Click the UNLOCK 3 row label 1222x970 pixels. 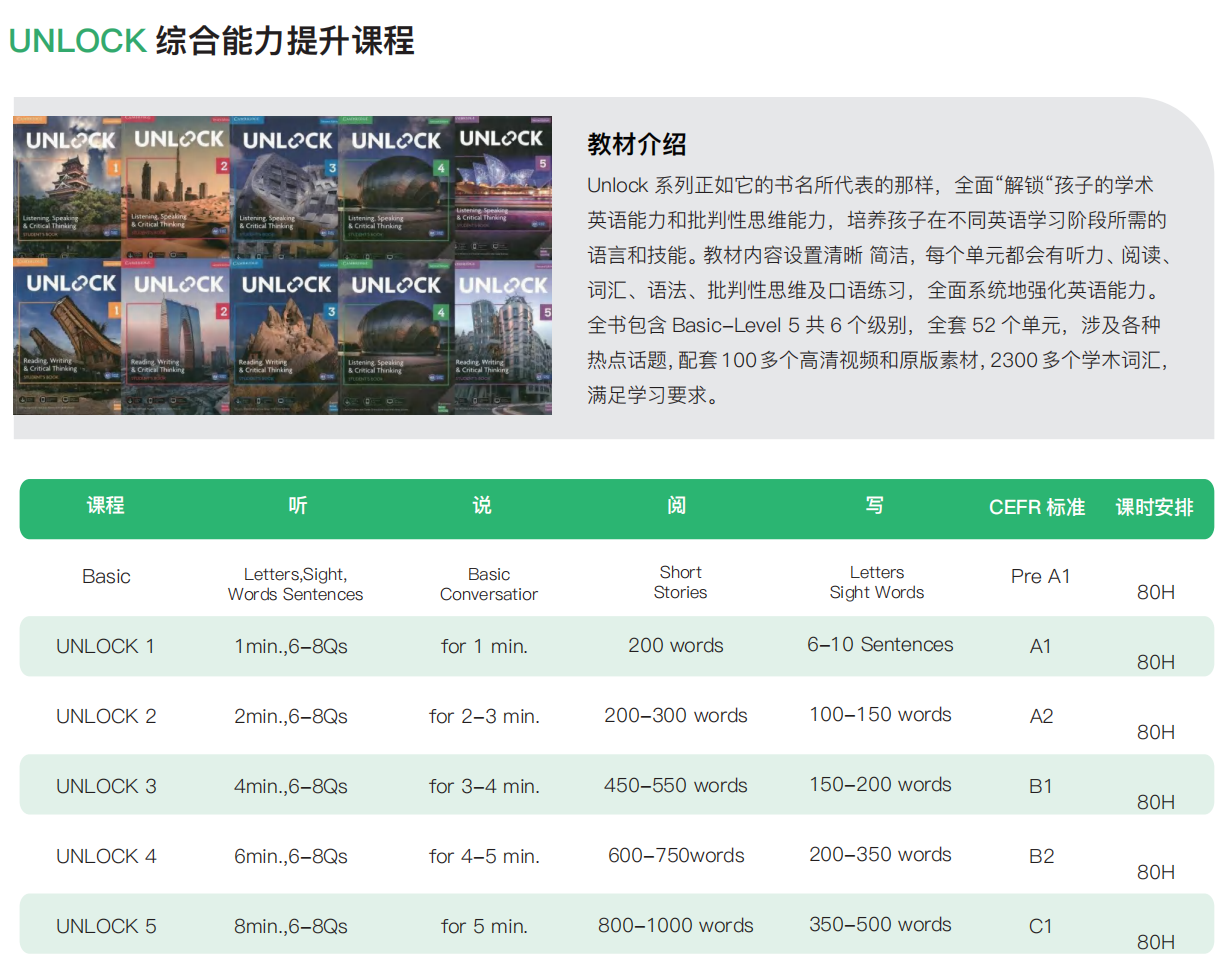click(105, 786)
